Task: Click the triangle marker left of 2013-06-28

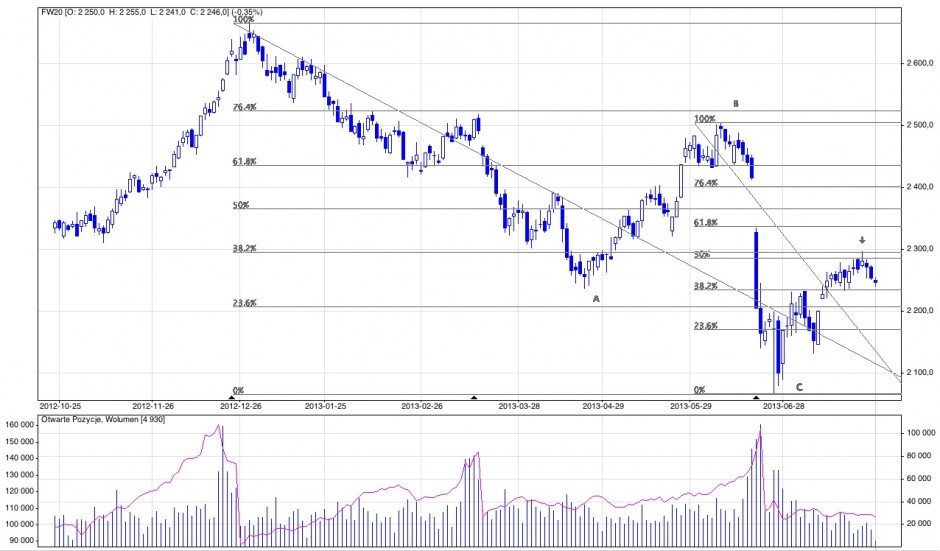Action: point(756,397)
